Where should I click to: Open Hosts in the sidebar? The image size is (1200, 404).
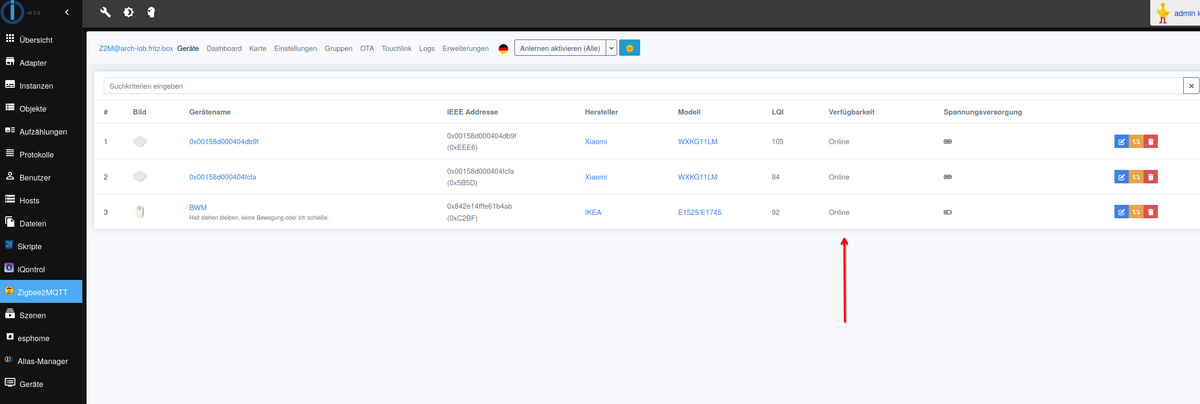(42, 200)
